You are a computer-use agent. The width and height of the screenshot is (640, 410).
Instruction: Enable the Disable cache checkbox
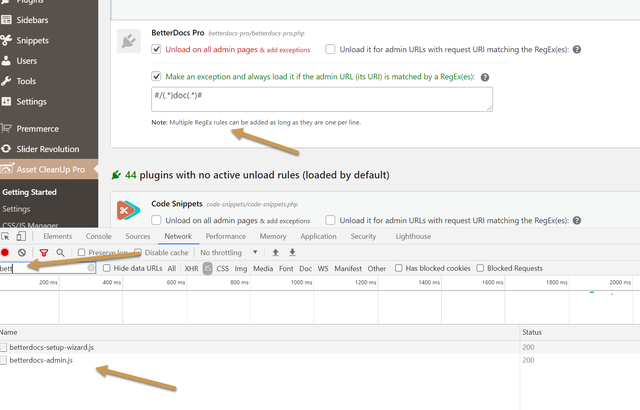tap(138, 253)
